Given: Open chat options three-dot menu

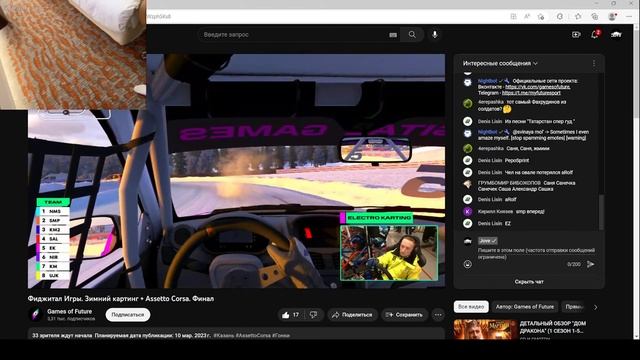Looking at the screenshot, I should pyautogui.click(x=594, y=63).
